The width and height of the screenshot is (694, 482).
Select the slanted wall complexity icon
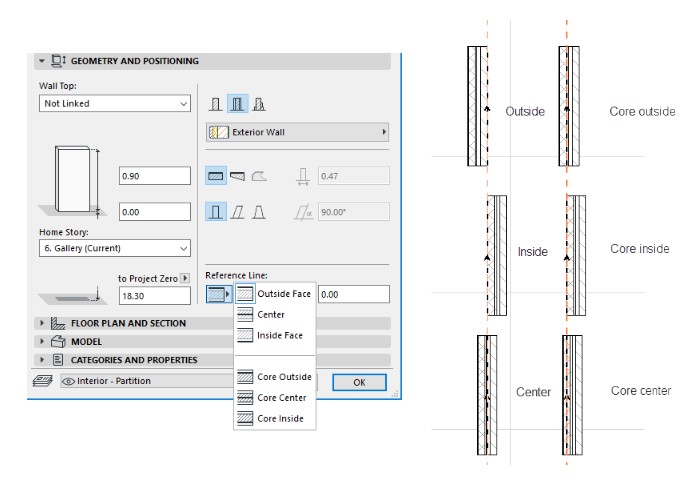point(237,211)
